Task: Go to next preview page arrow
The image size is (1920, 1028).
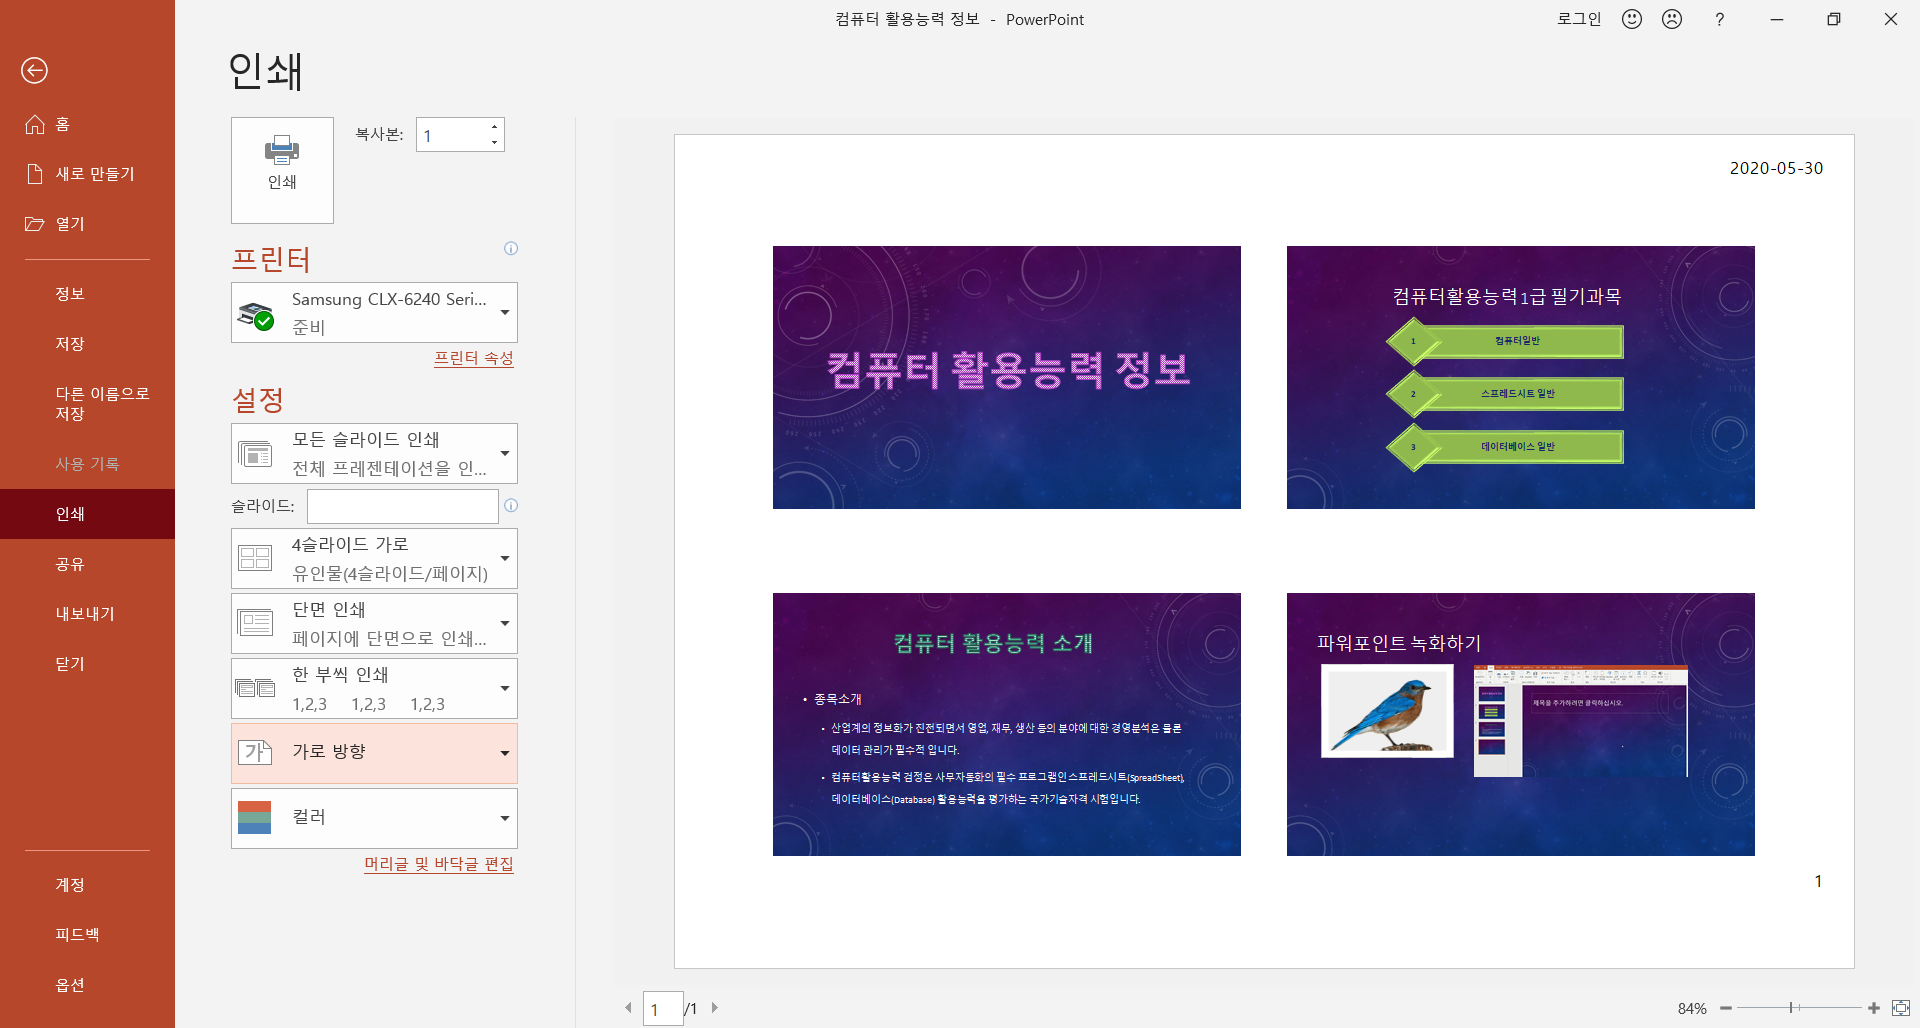Action: click(714, 1008)
